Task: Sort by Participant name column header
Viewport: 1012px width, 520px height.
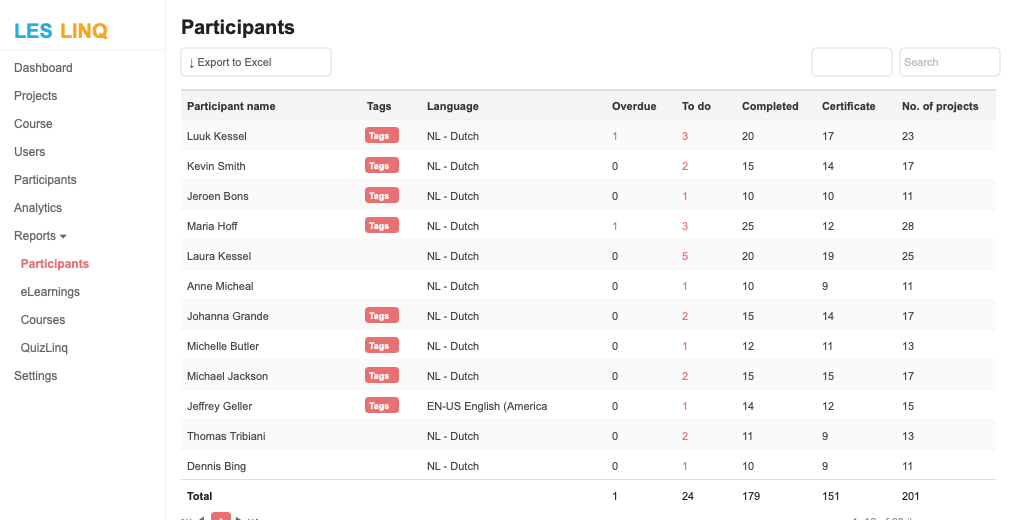Action: tap(231, 106)
